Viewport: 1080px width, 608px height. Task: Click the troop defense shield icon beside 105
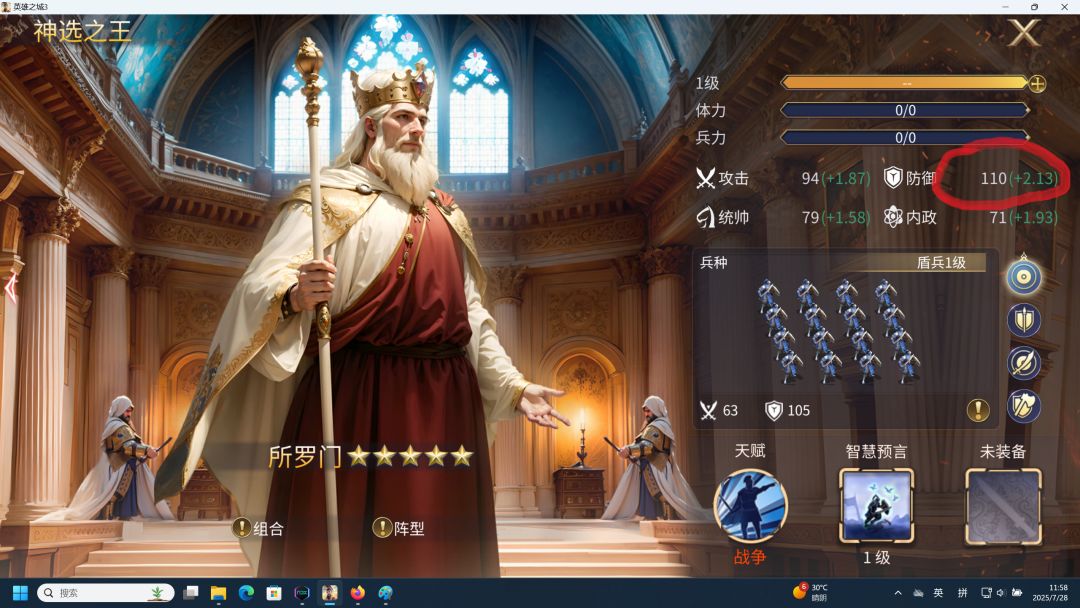point(774,411)
